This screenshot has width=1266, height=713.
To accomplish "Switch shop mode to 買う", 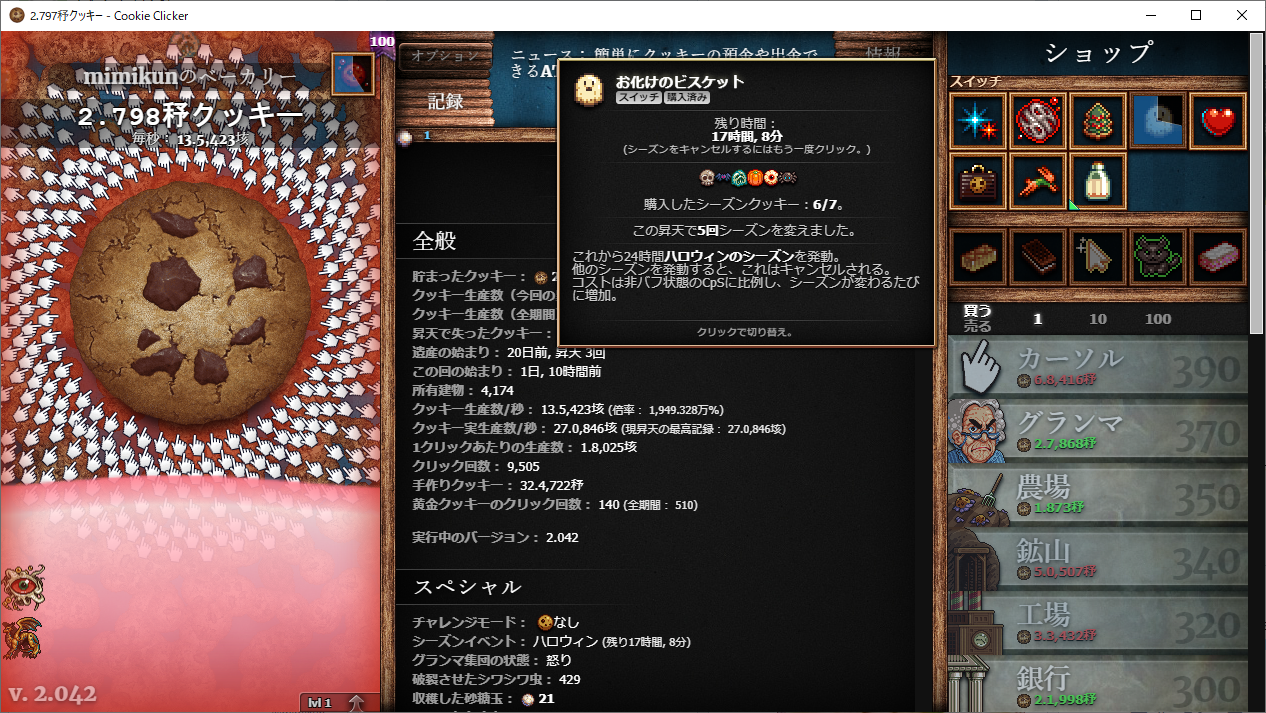I will coord(978,311).
